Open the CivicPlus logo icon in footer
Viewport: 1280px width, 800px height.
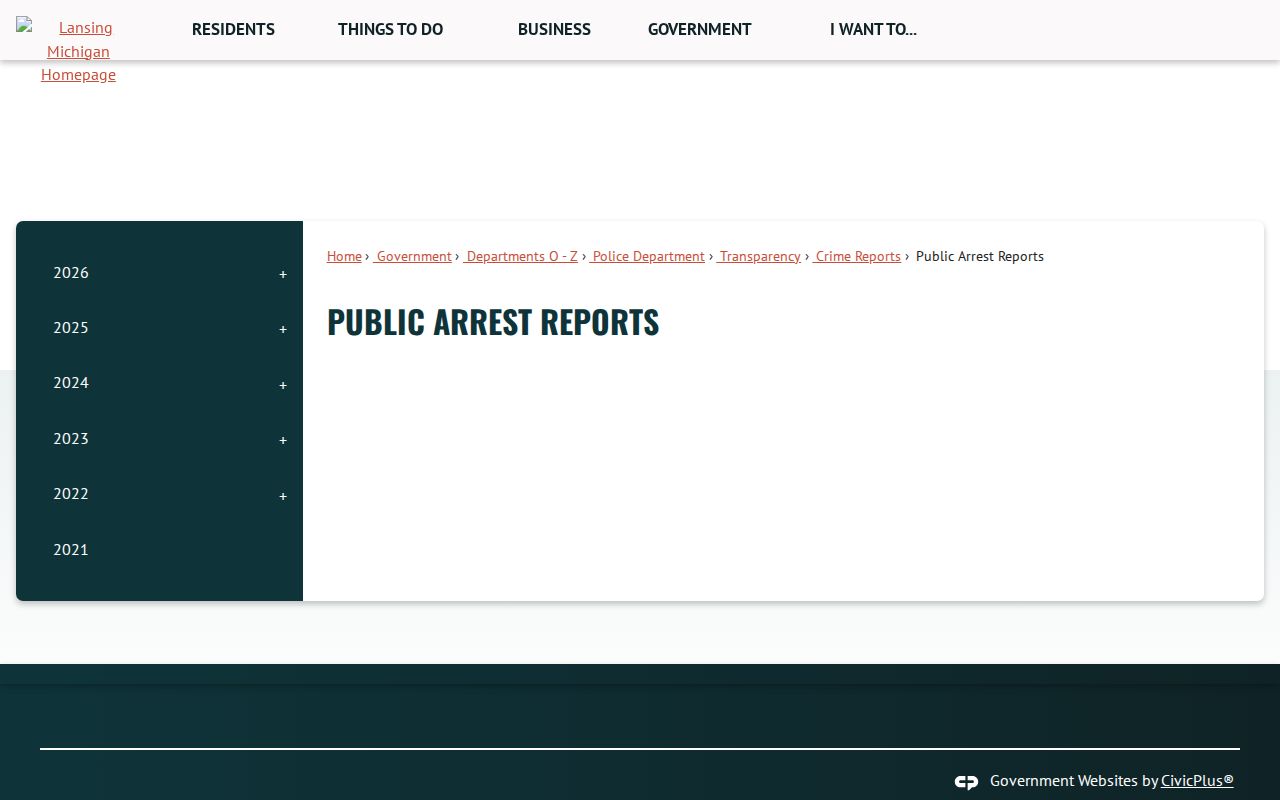(x=966, y=782)
